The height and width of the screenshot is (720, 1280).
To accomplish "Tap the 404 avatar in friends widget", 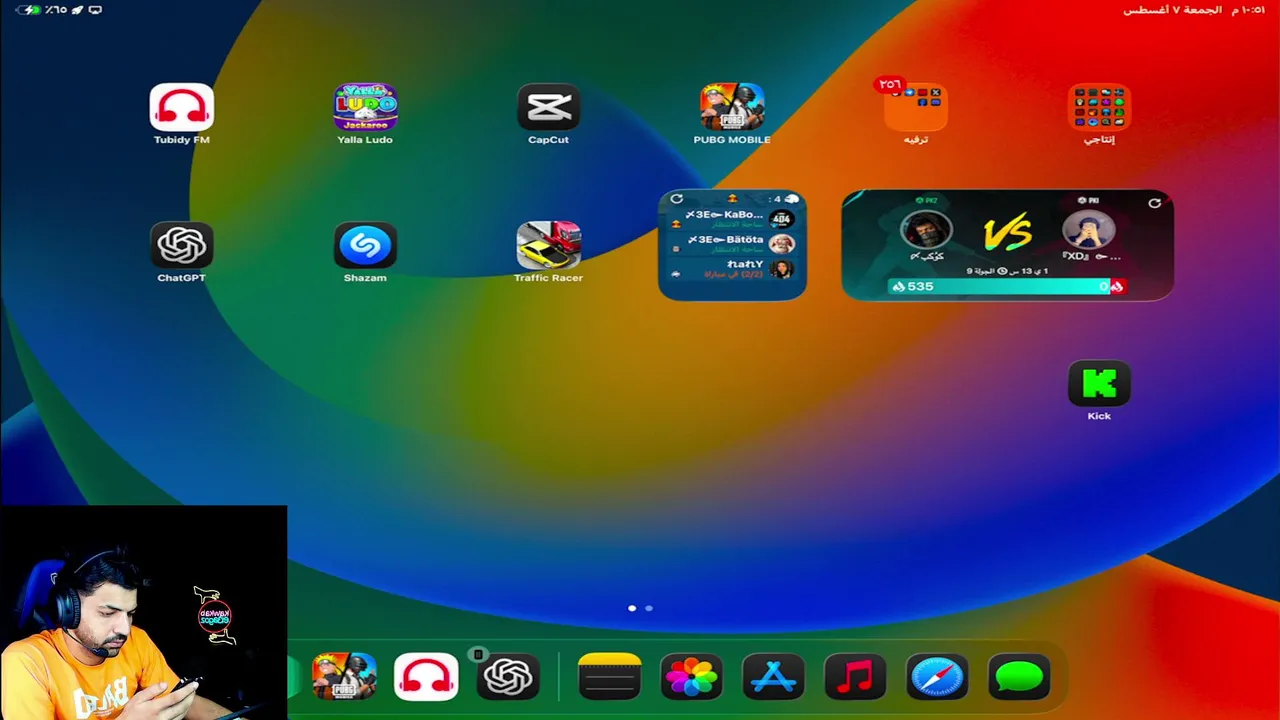I will [x=782, y=219].
